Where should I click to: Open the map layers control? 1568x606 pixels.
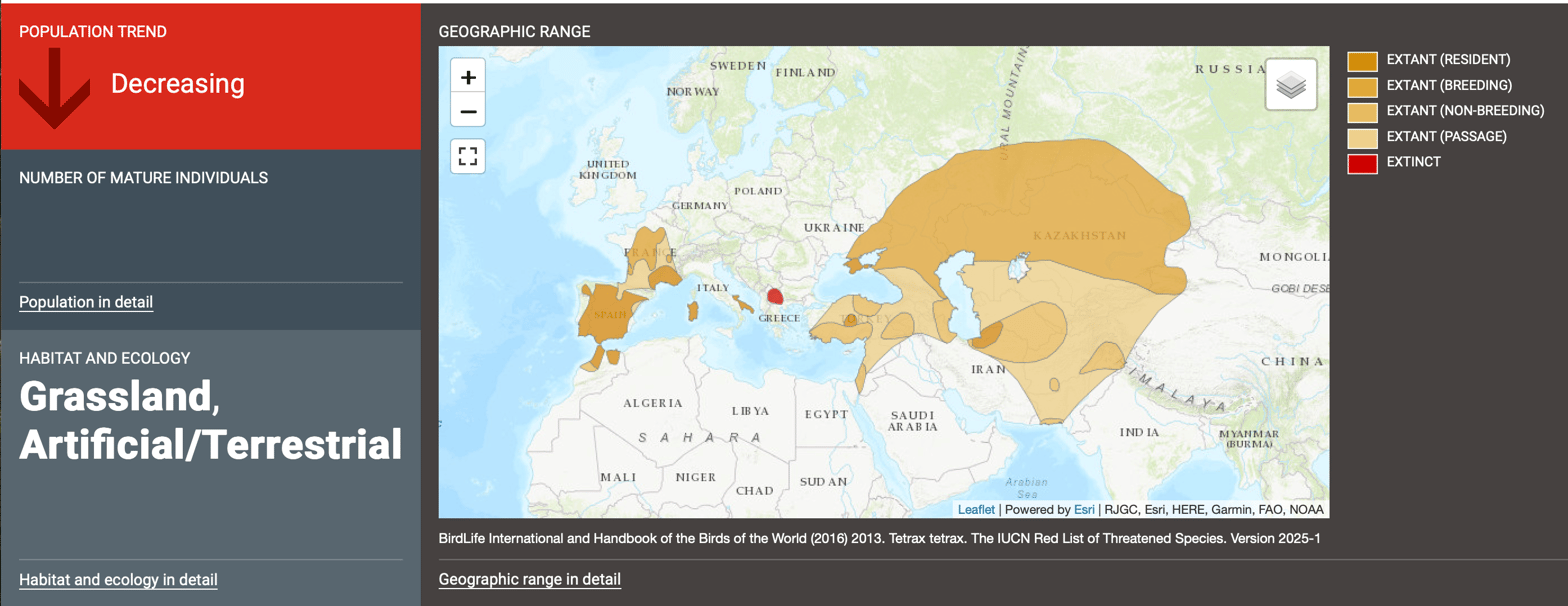tap(1291, 84)
